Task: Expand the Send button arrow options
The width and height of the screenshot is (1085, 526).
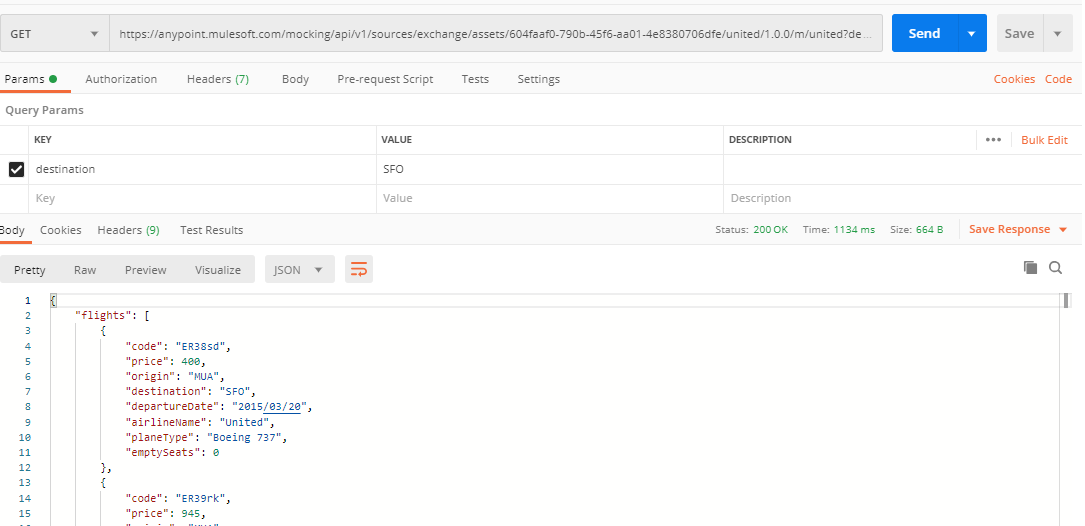Action: [971, 34]
